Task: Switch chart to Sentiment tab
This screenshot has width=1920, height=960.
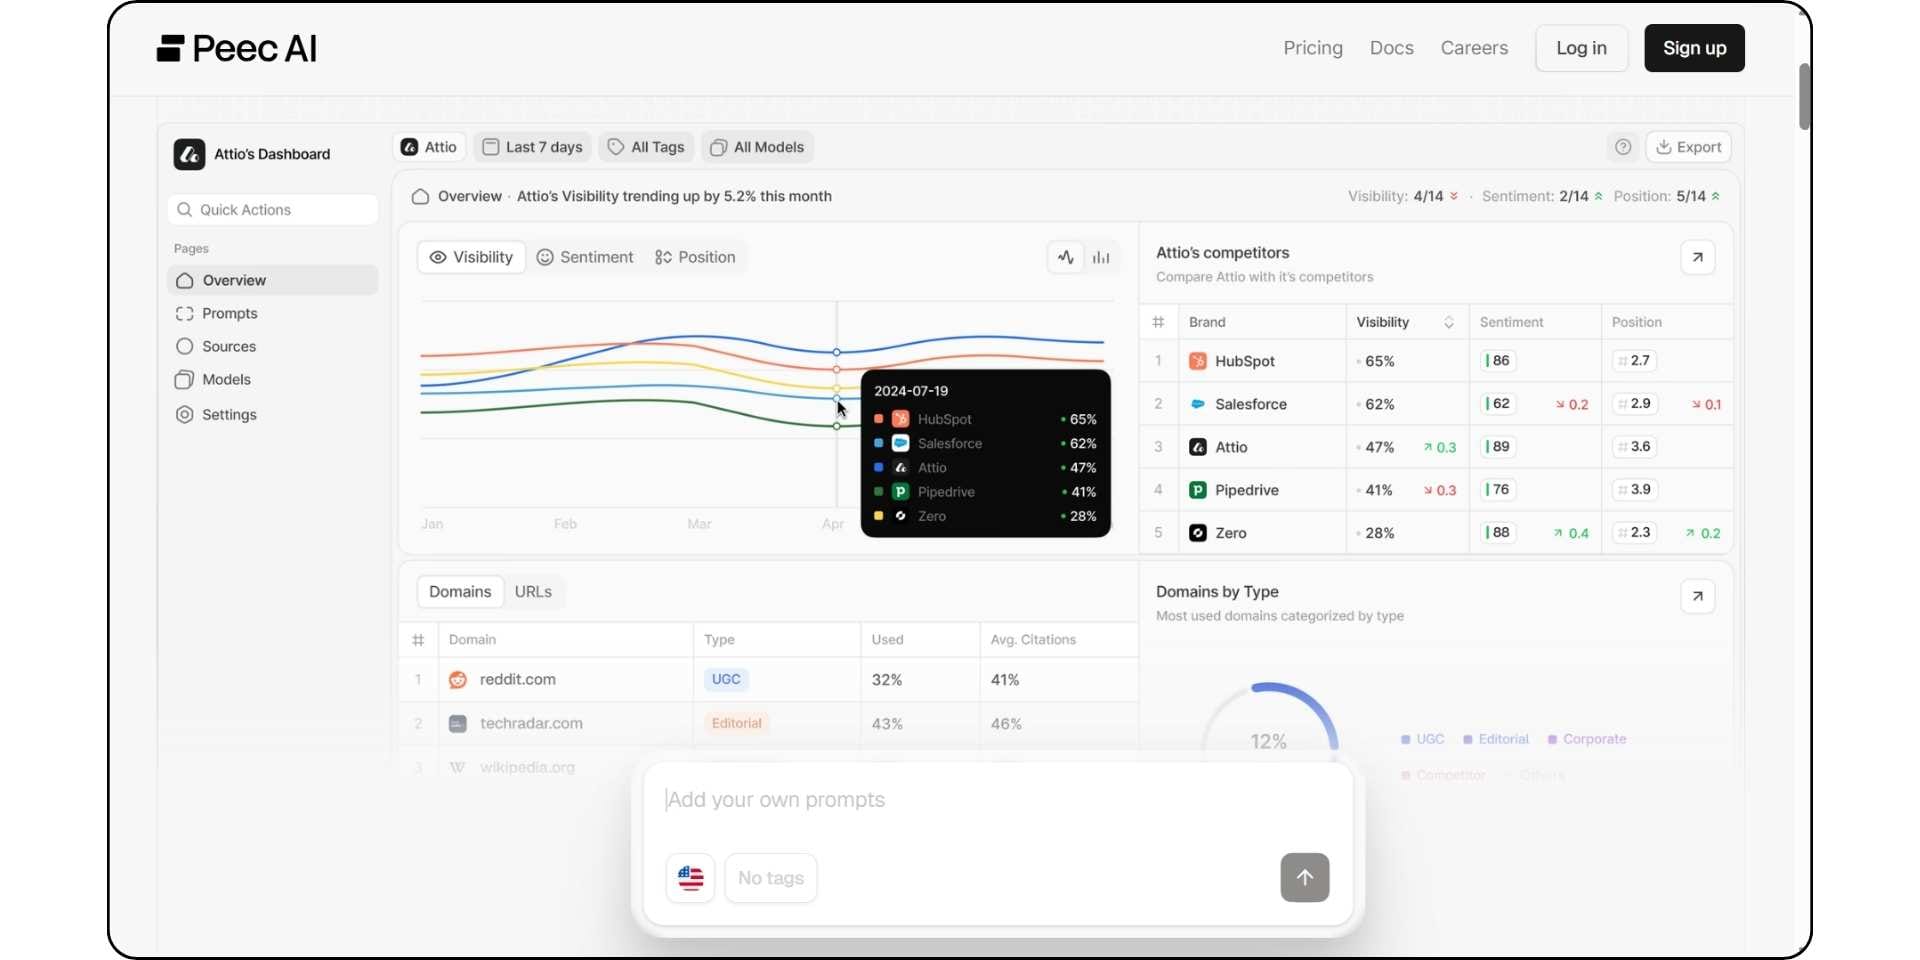Action: coord(585,257)
